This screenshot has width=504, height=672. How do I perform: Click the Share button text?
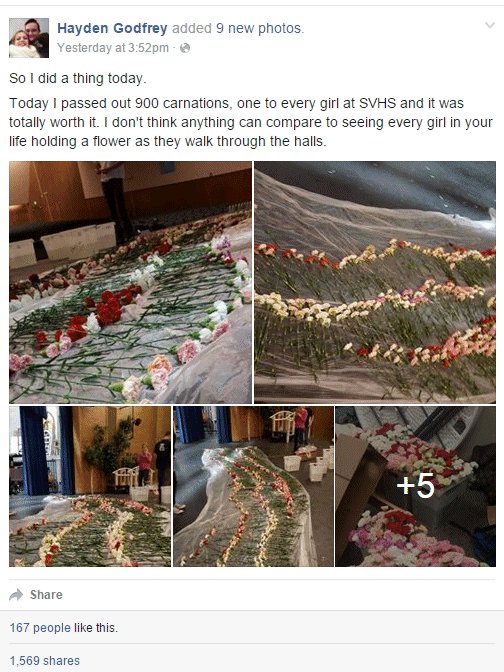coord(46,595)
